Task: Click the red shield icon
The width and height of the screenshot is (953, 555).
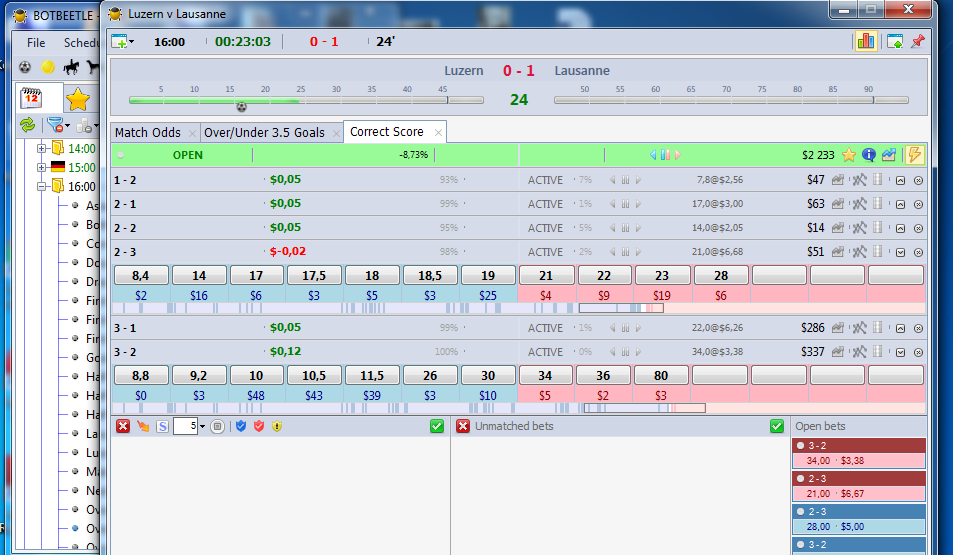Action: tap(259, 426)
